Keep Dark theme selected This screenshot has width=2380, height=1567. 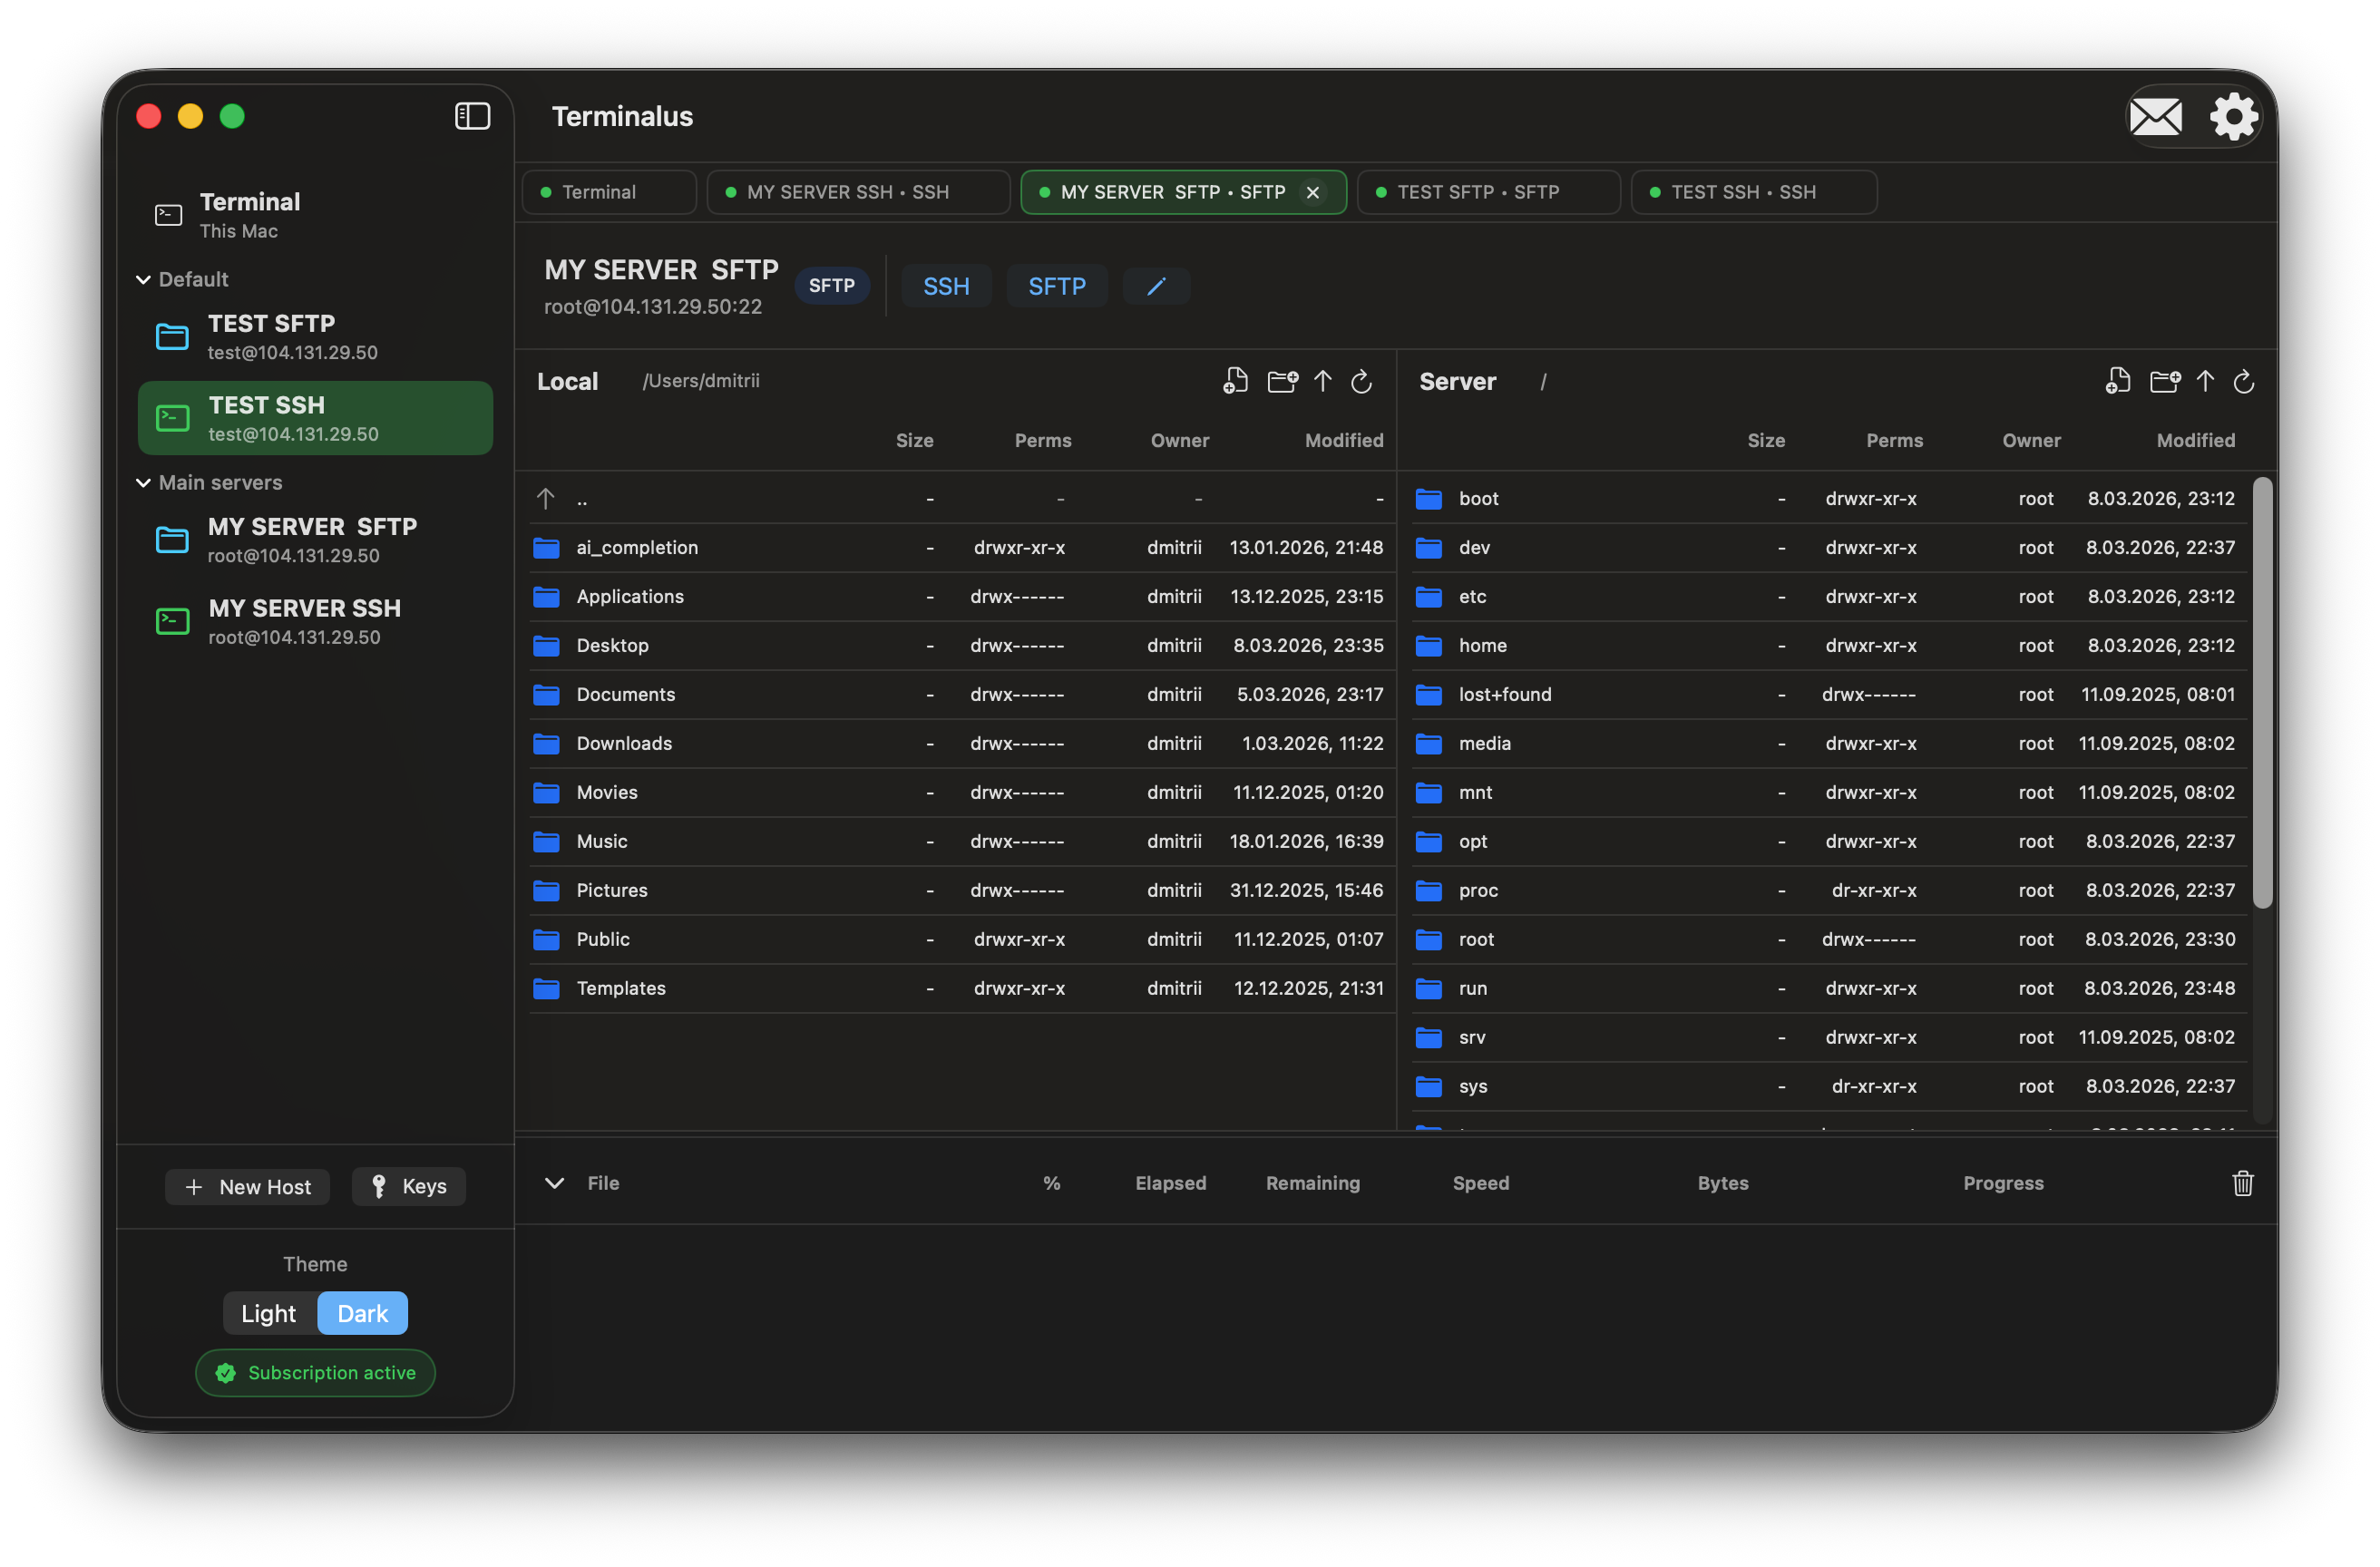click(x=362, y=1313)
